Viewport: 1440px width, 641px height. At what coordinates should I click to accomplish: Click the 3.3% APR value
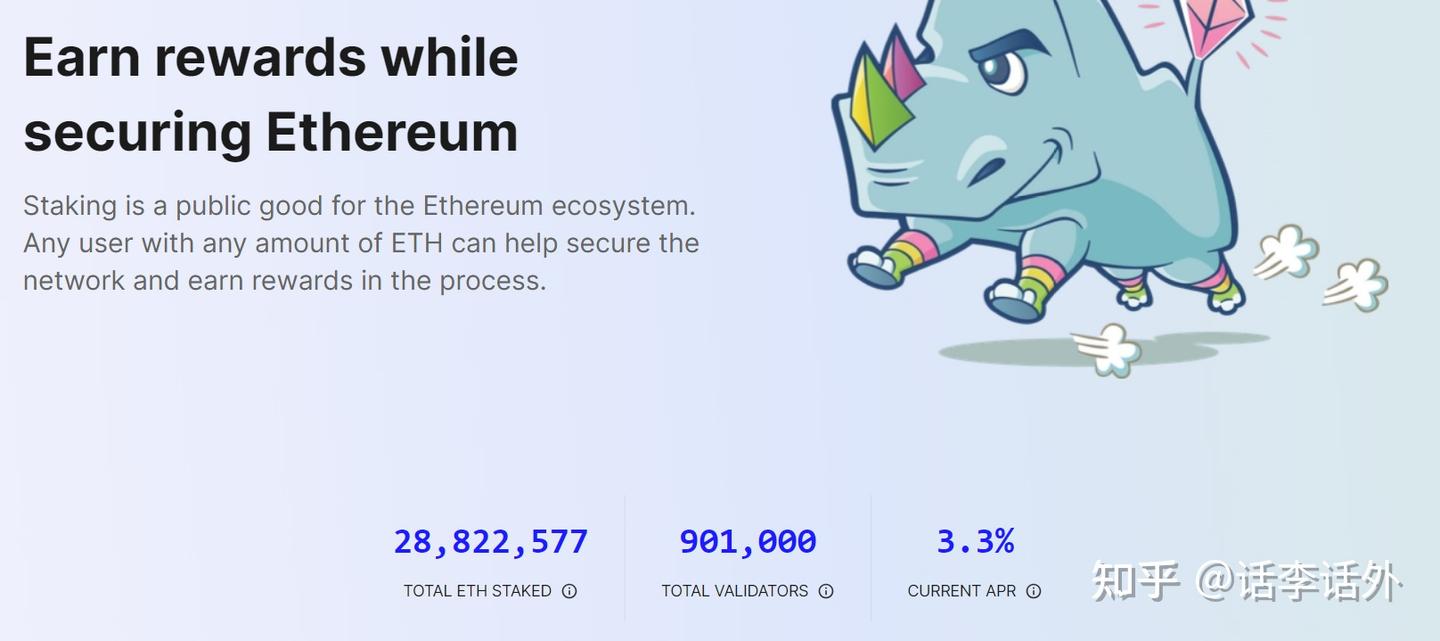[x=975, y=542]
